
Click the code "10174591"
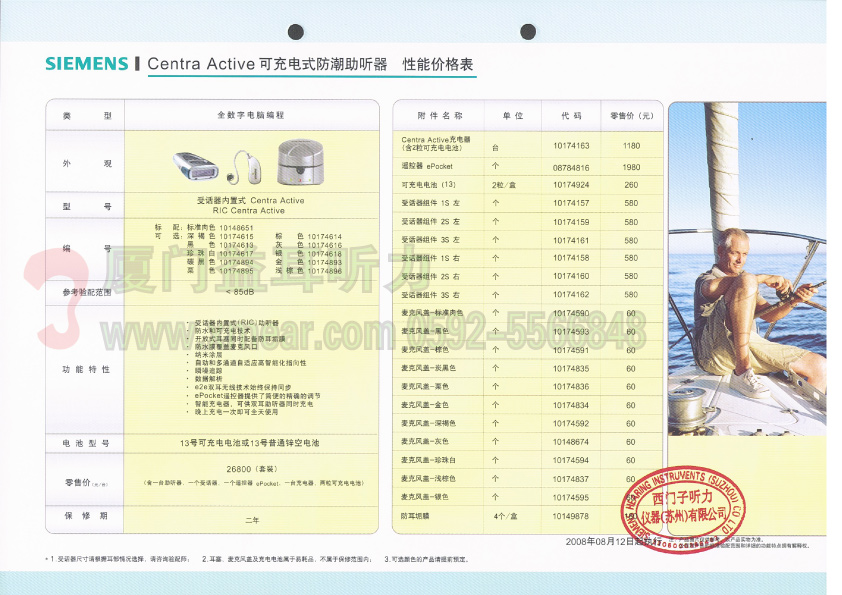(571, 350)
